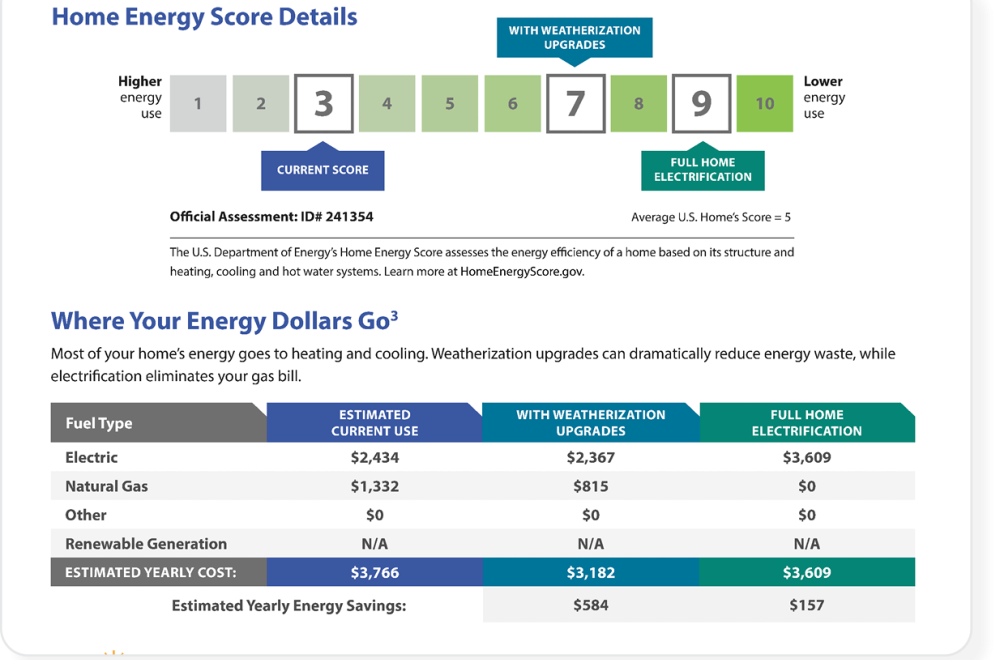Screen dimensions: 1000x660
Task: Click the With Weatherization Upgrades callout above the scale
Action: click(x=575, y=38)
